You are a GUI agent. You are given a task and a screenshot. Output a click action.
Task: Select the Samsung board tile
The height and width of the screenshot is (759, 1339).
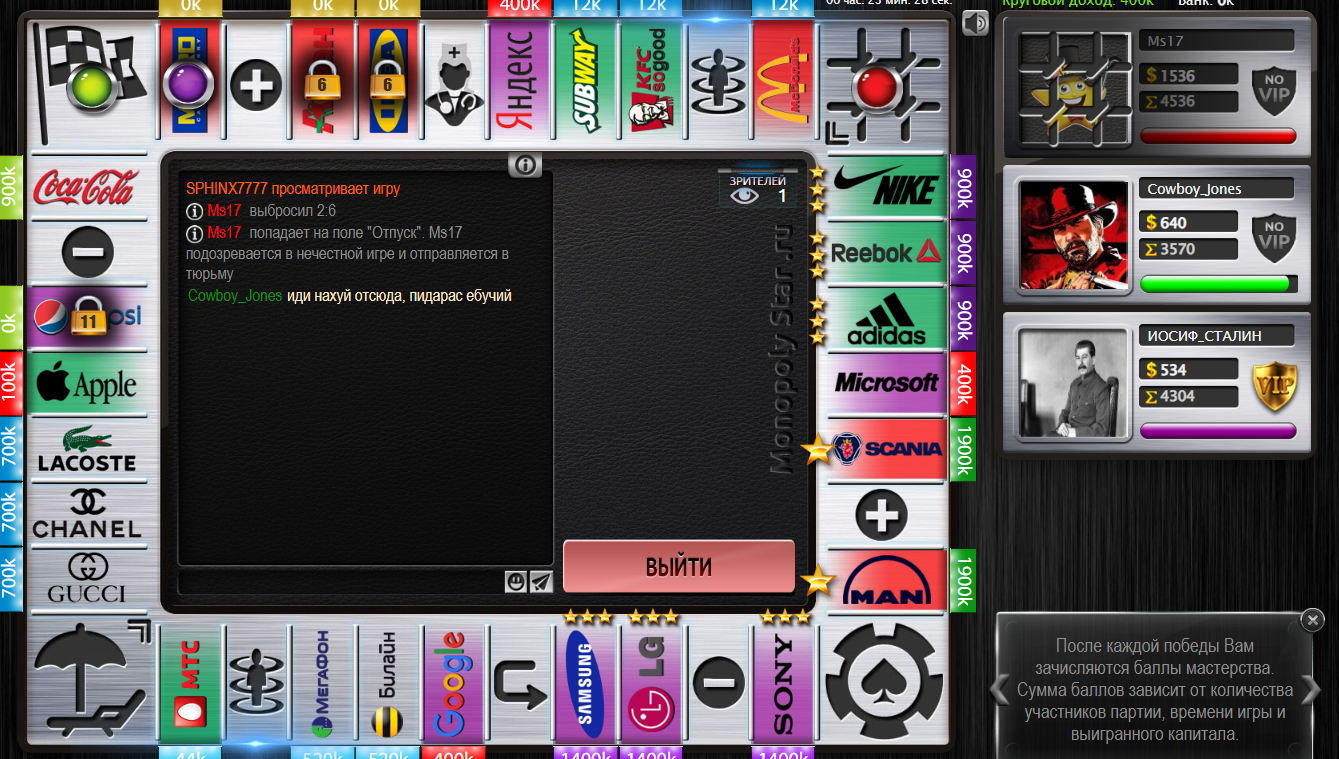pyautogui.click(x=585, y=684)
